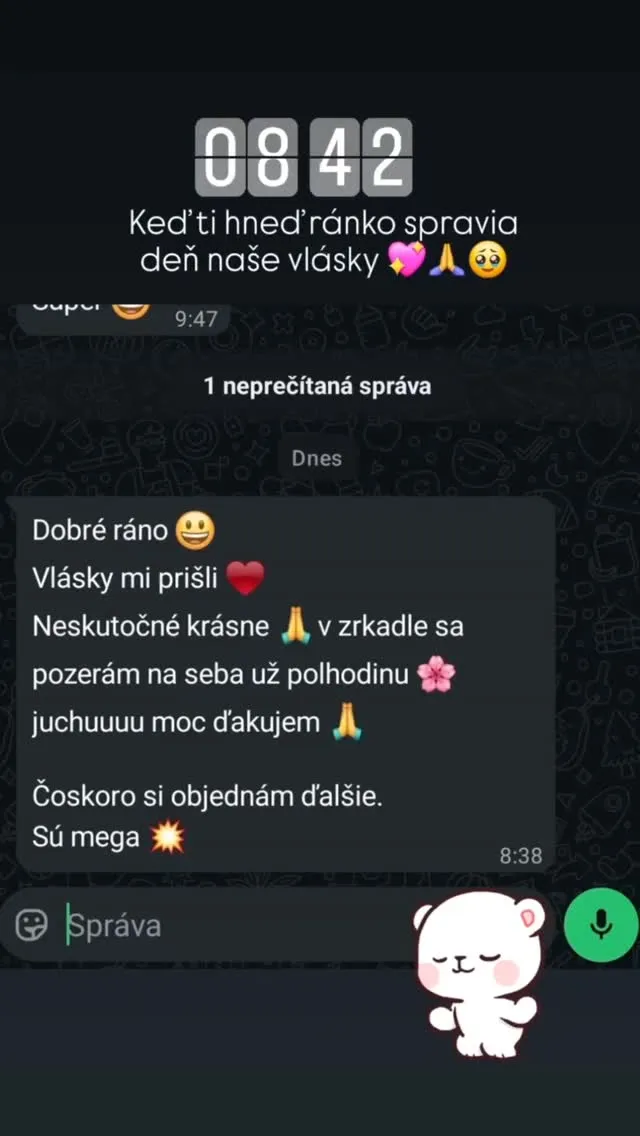The height and width of the screenshot is (1136, 640).
Task: Tap the praying hands after Neskutočné krásne
Action: coord(294,627)
